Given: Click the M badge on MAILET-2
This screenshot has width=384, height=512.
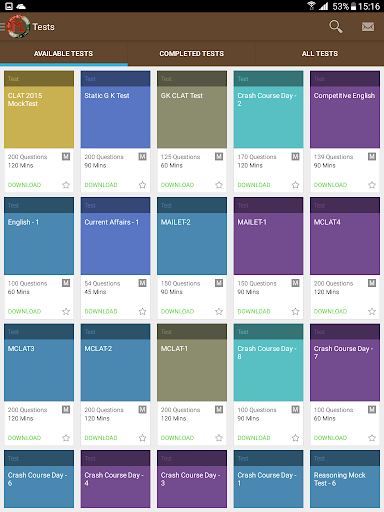Looking at the screenshot, I should [219, 283].
